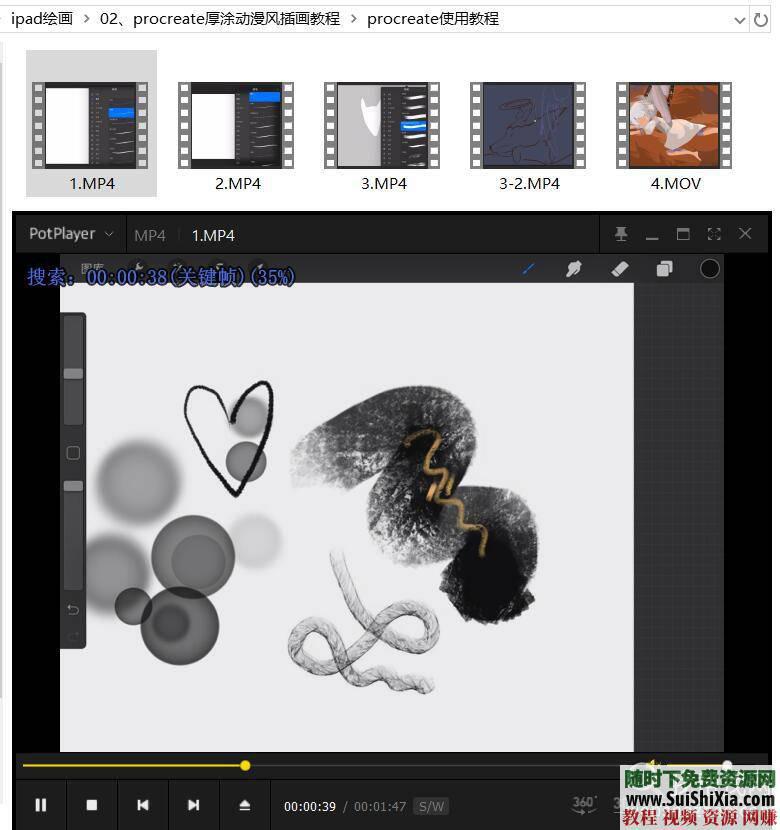This screenshot has height=830, width=780.
Task: Select the 3.MP4 file thumbnail
Action: tap(382, 125)
